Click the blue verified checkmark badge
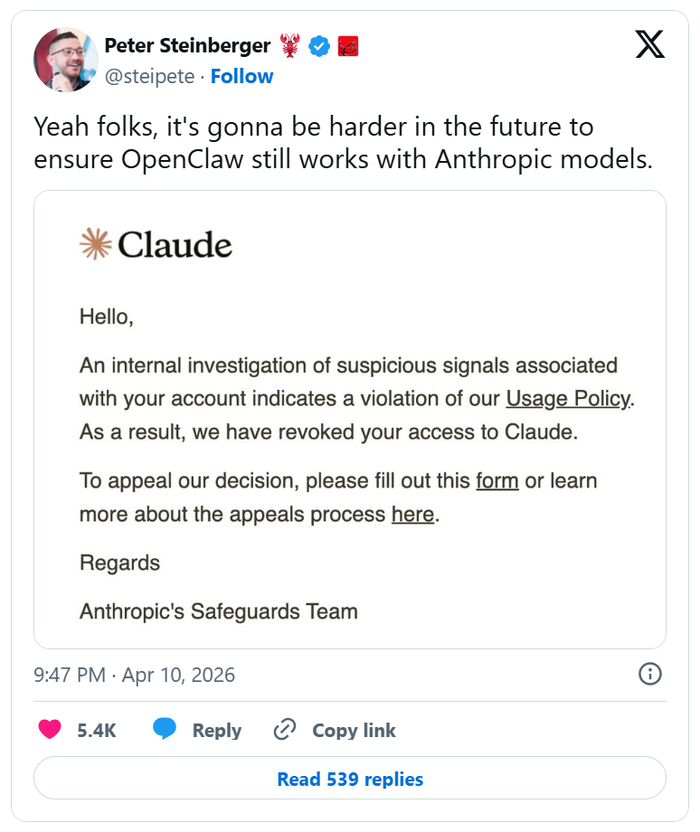The width and height of the screenshot is (700, 832). point(319,45)
